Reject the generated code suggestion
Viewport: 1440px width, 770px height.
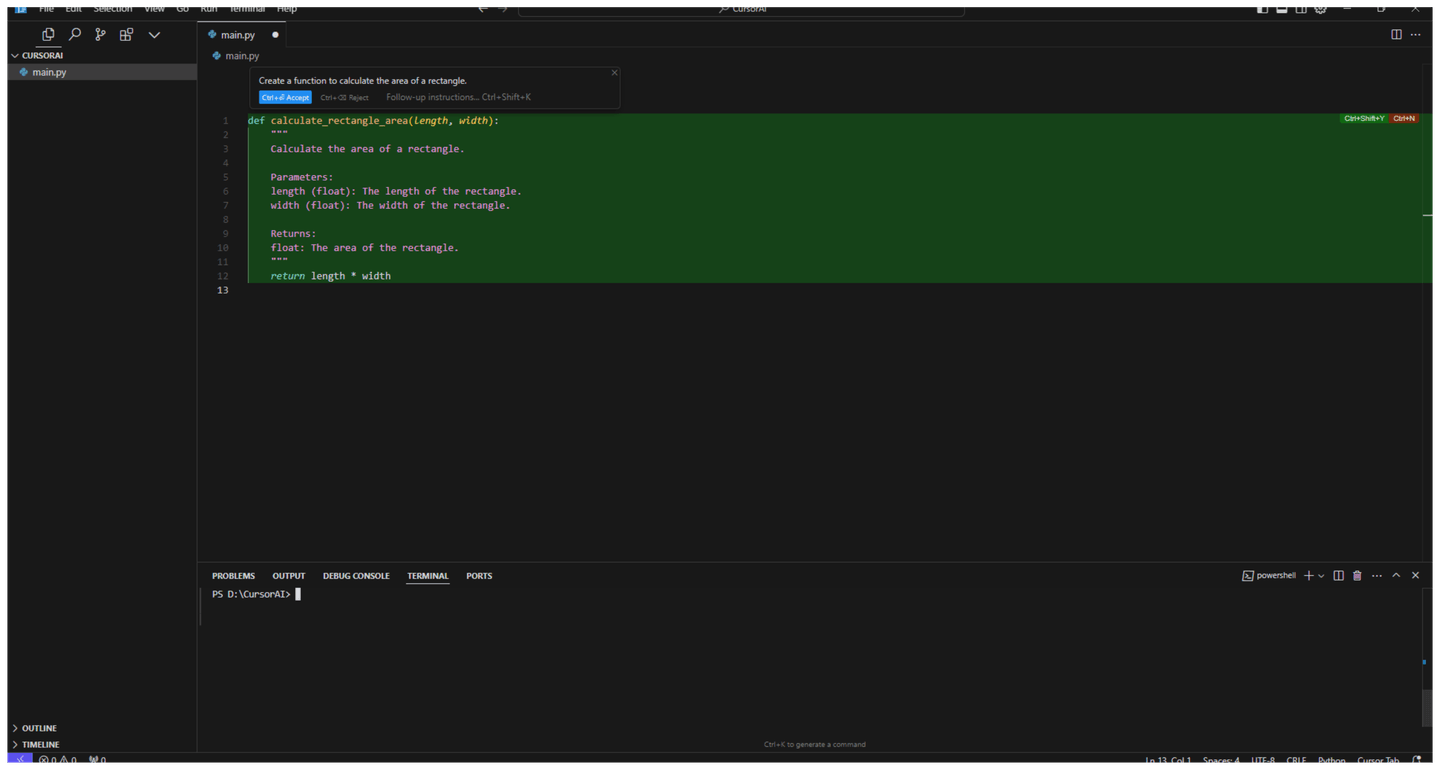(x=344, y=97)
